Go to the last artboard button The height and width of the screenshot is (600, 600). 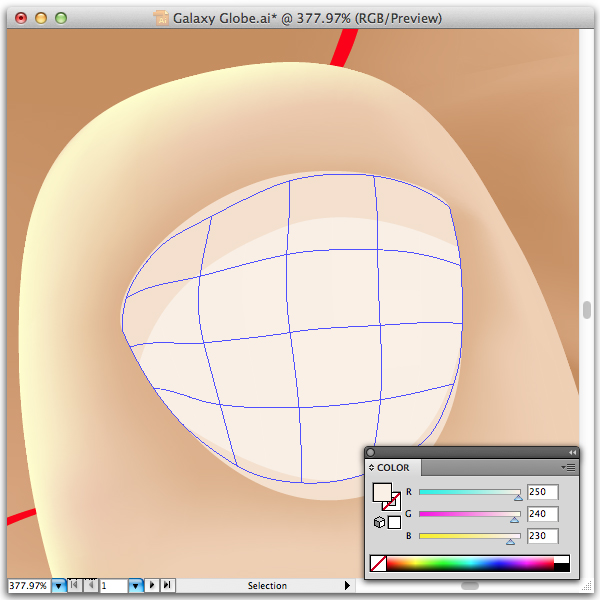click(167, 585)
